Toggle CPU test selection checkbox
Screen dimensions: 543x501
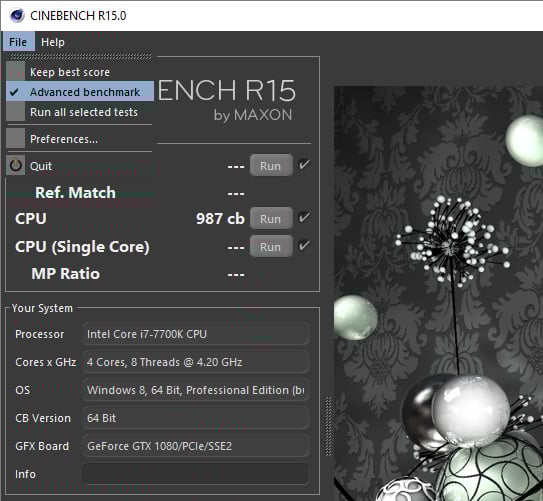[x=304, y=218]
